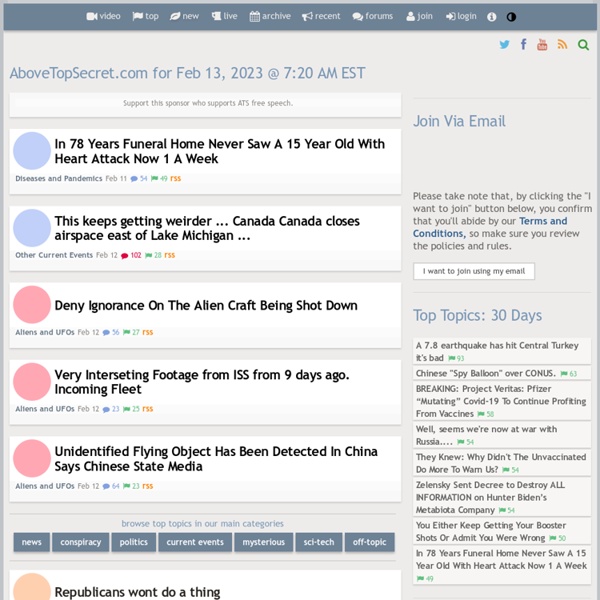Open the Republicans wont do a thing headline
Screen dimensions: 600x600
(137, 592)
